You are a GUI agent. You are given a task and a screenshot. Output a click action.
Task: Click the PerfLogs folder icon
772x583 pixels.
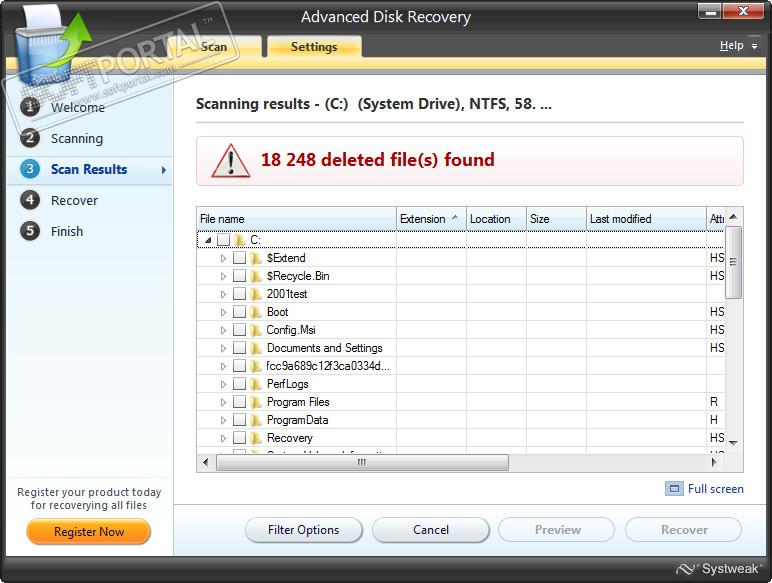coord(255,384)
